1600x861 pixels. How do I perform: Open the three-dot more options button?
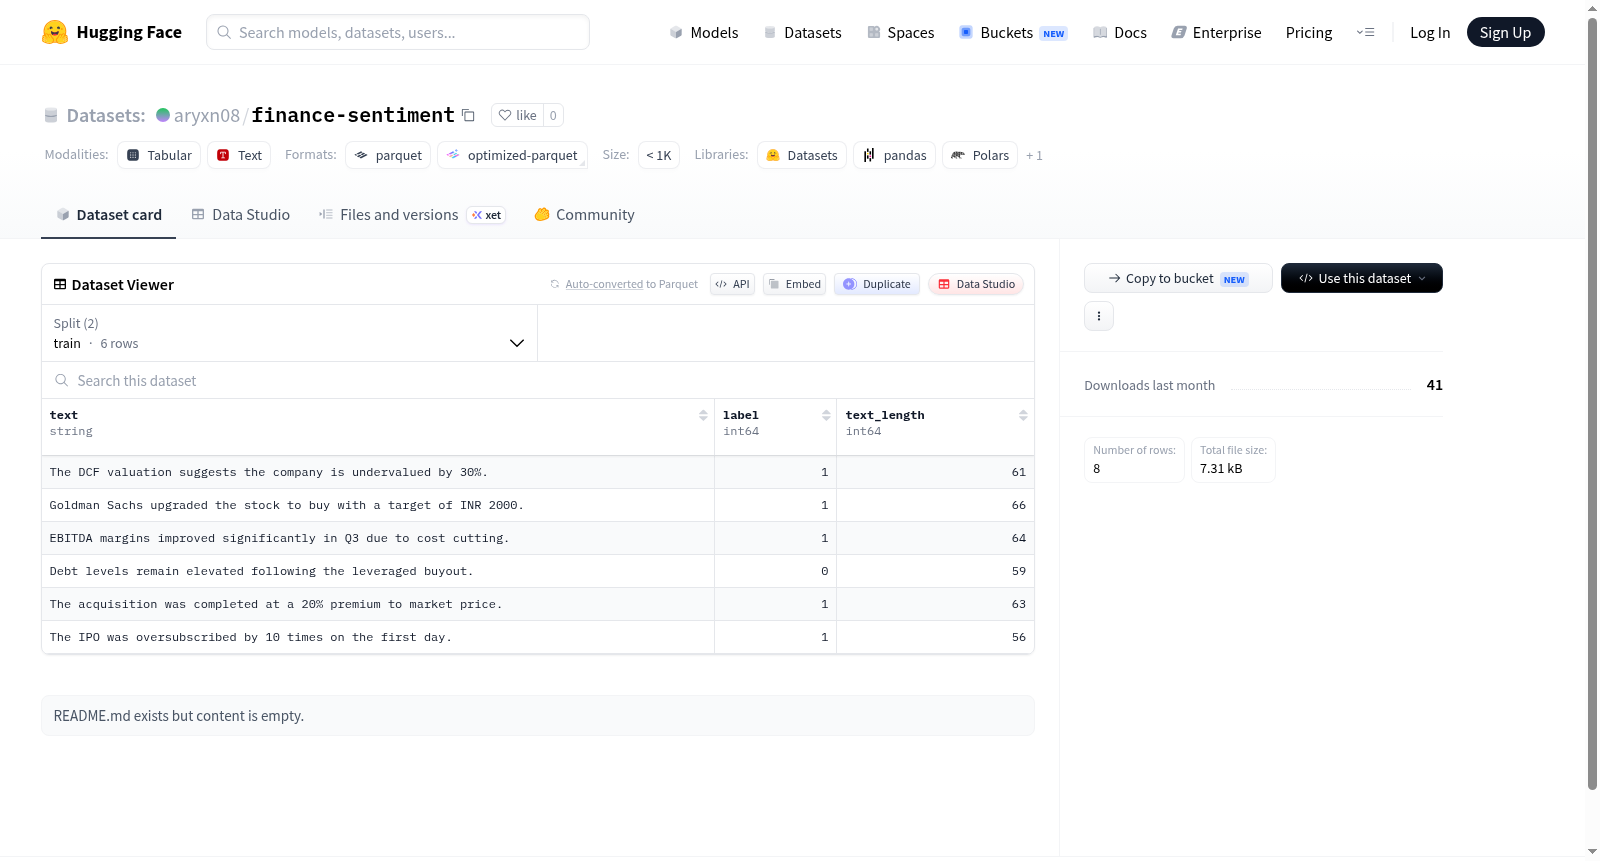click(x=1099, y=316)
